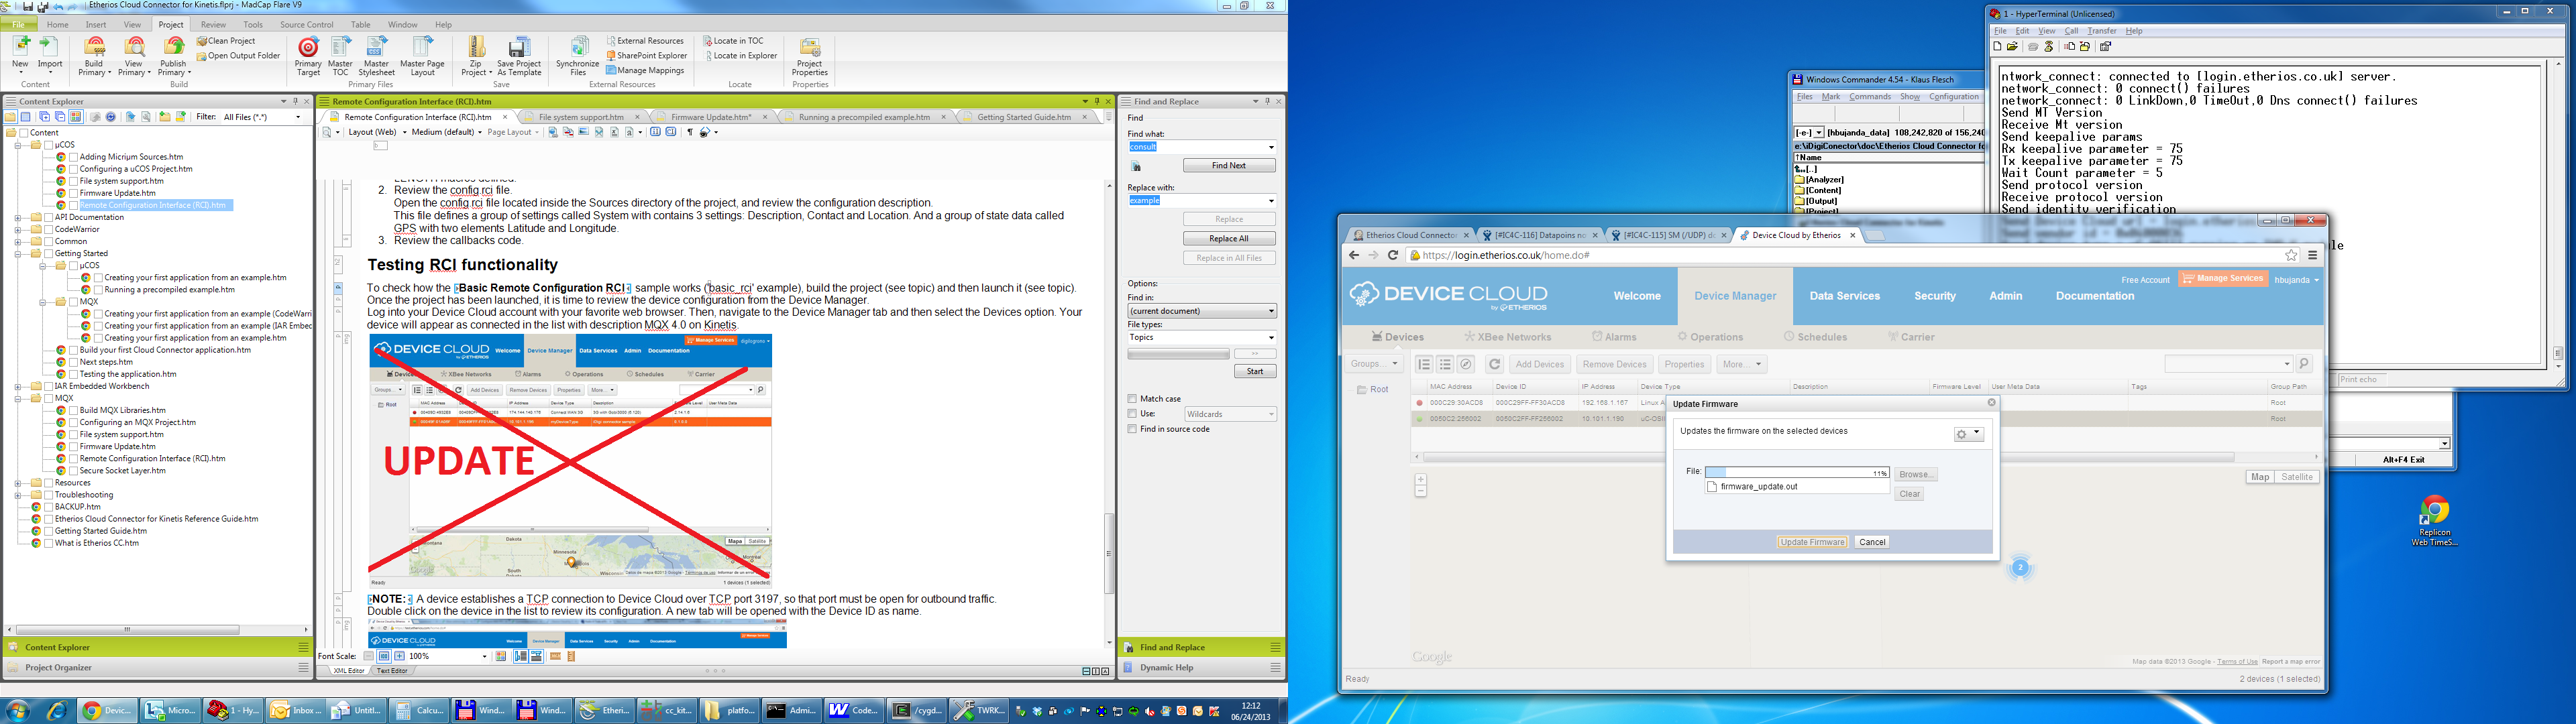Expand the API Documentation folder
The height and width of the screenshot is (724, 2576).
pos(18,217)
